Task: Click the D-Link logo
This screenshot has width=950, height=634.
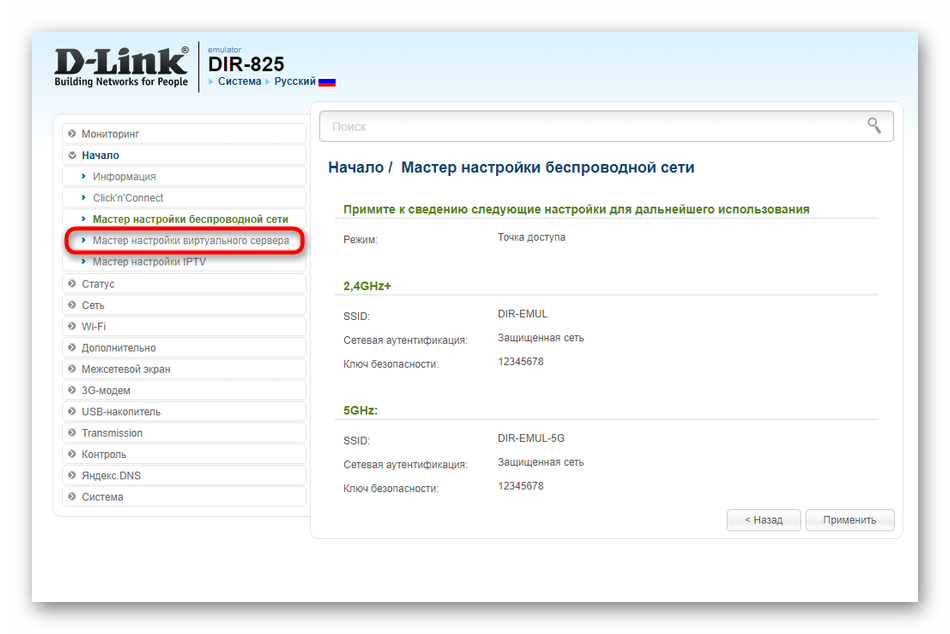Action: pos(121,65)
